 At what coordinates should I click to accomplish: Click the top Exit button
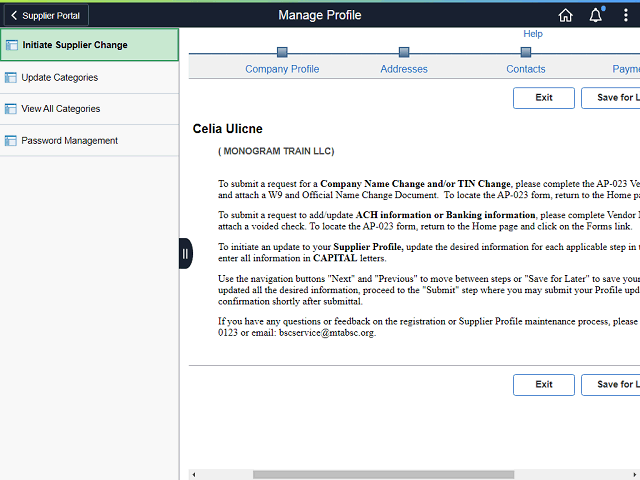[544, 98]
